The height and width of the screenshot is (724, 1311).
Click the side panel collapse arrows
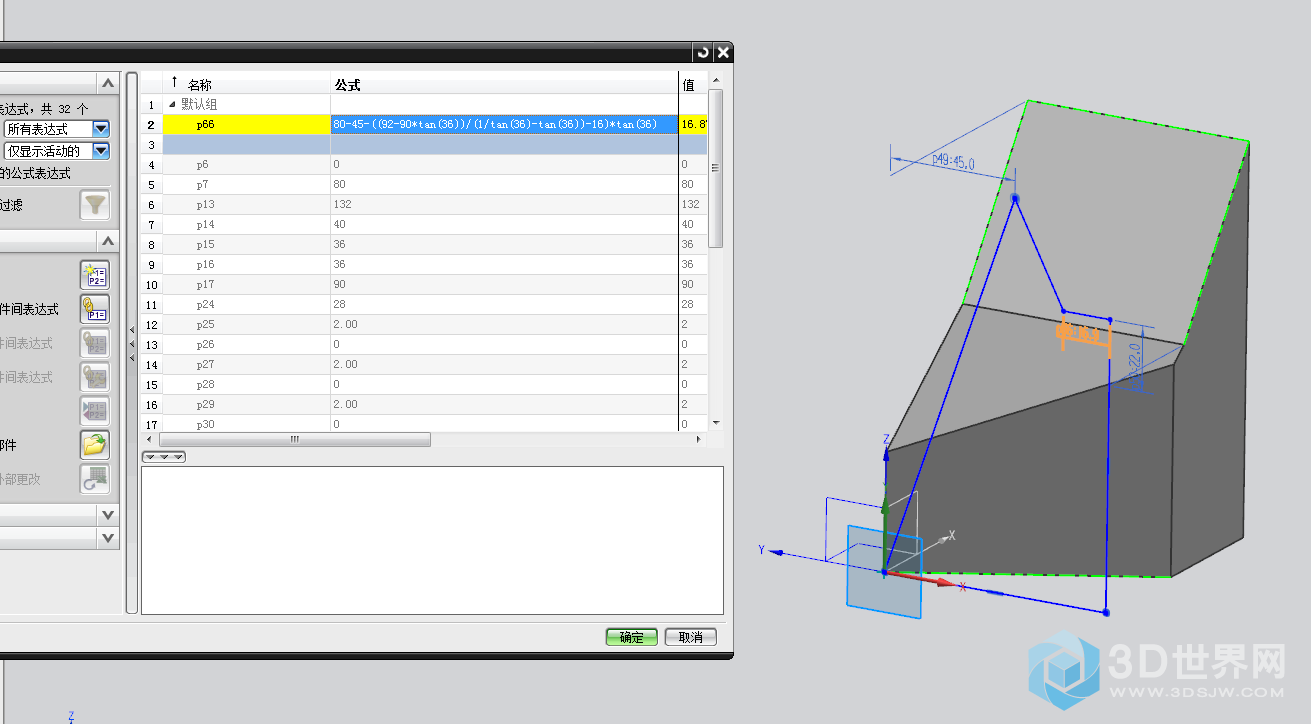click(x=132, y=344)
